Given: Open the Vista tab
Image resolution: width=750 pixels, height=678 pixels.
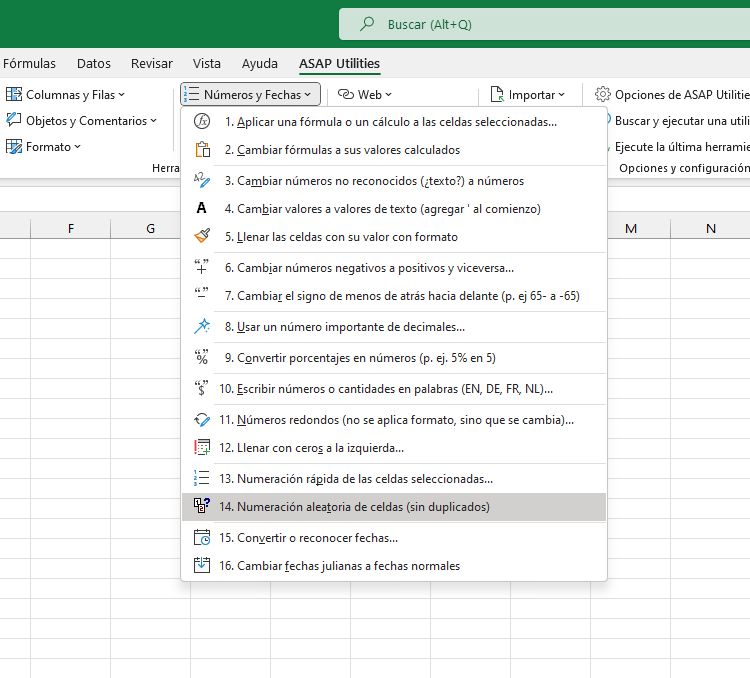Looking at the screenshot, I should tap(207, 63).
